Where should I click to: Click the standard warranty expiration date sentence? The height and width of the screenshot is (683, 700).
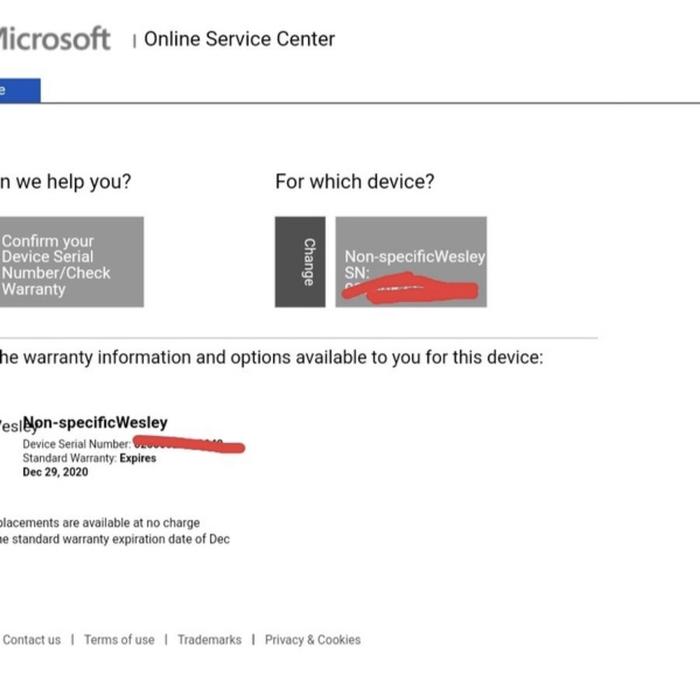pyautogui.click(x=114, y=539)
